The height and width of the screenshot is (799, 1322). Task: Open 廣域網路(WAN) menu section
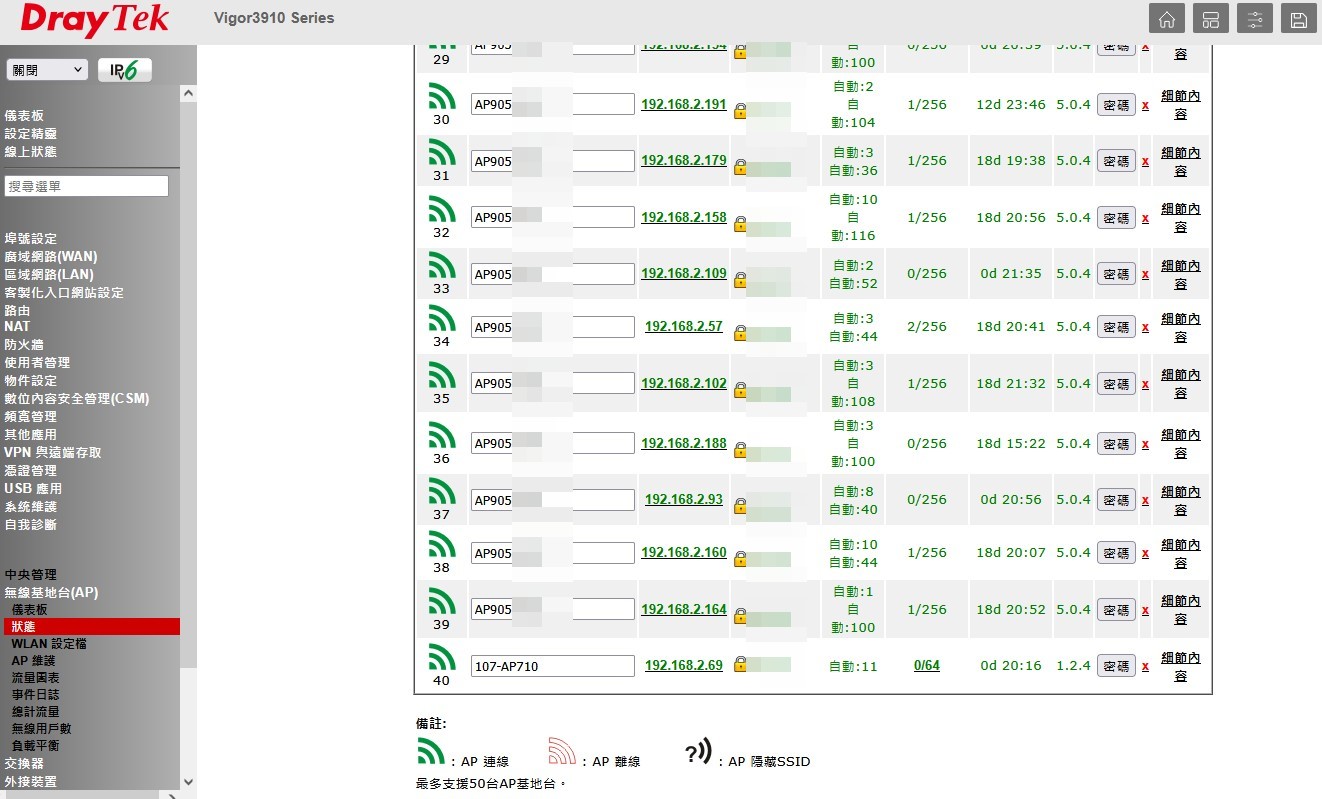pos(51,257)
